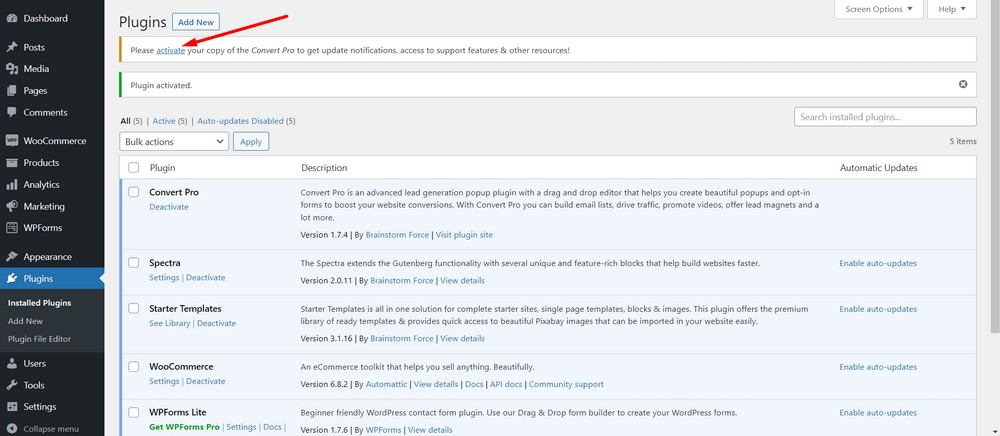The height and width of the screenshot is (436, 1000).
Task: Visit plugin site for Convert Pro
Action: click(x=464, y=235)
